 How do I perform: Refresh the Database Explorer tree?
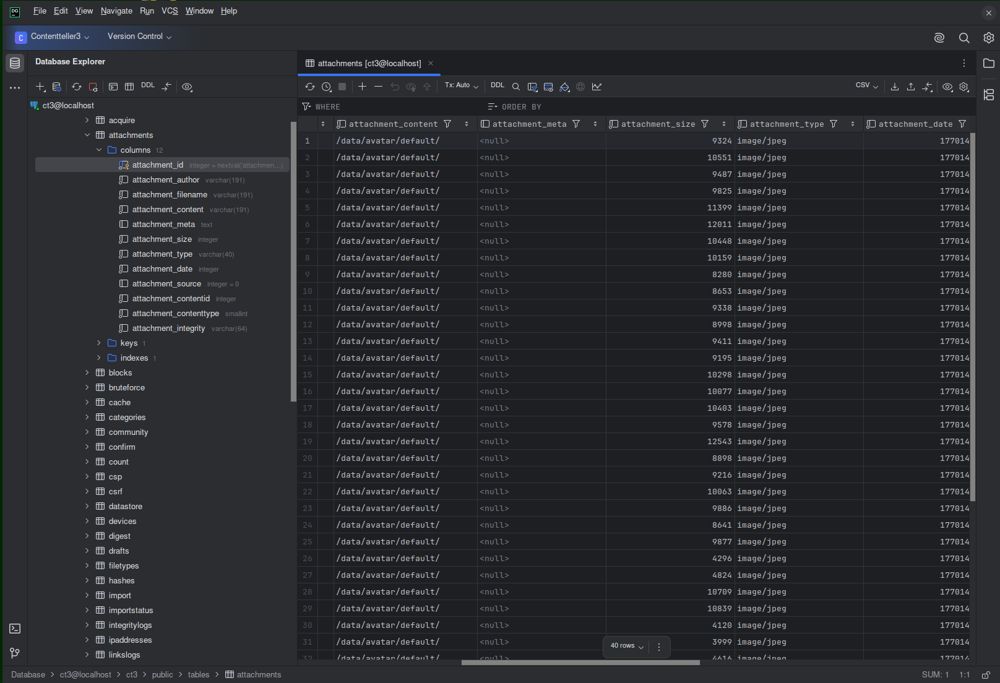coord(77,87)
